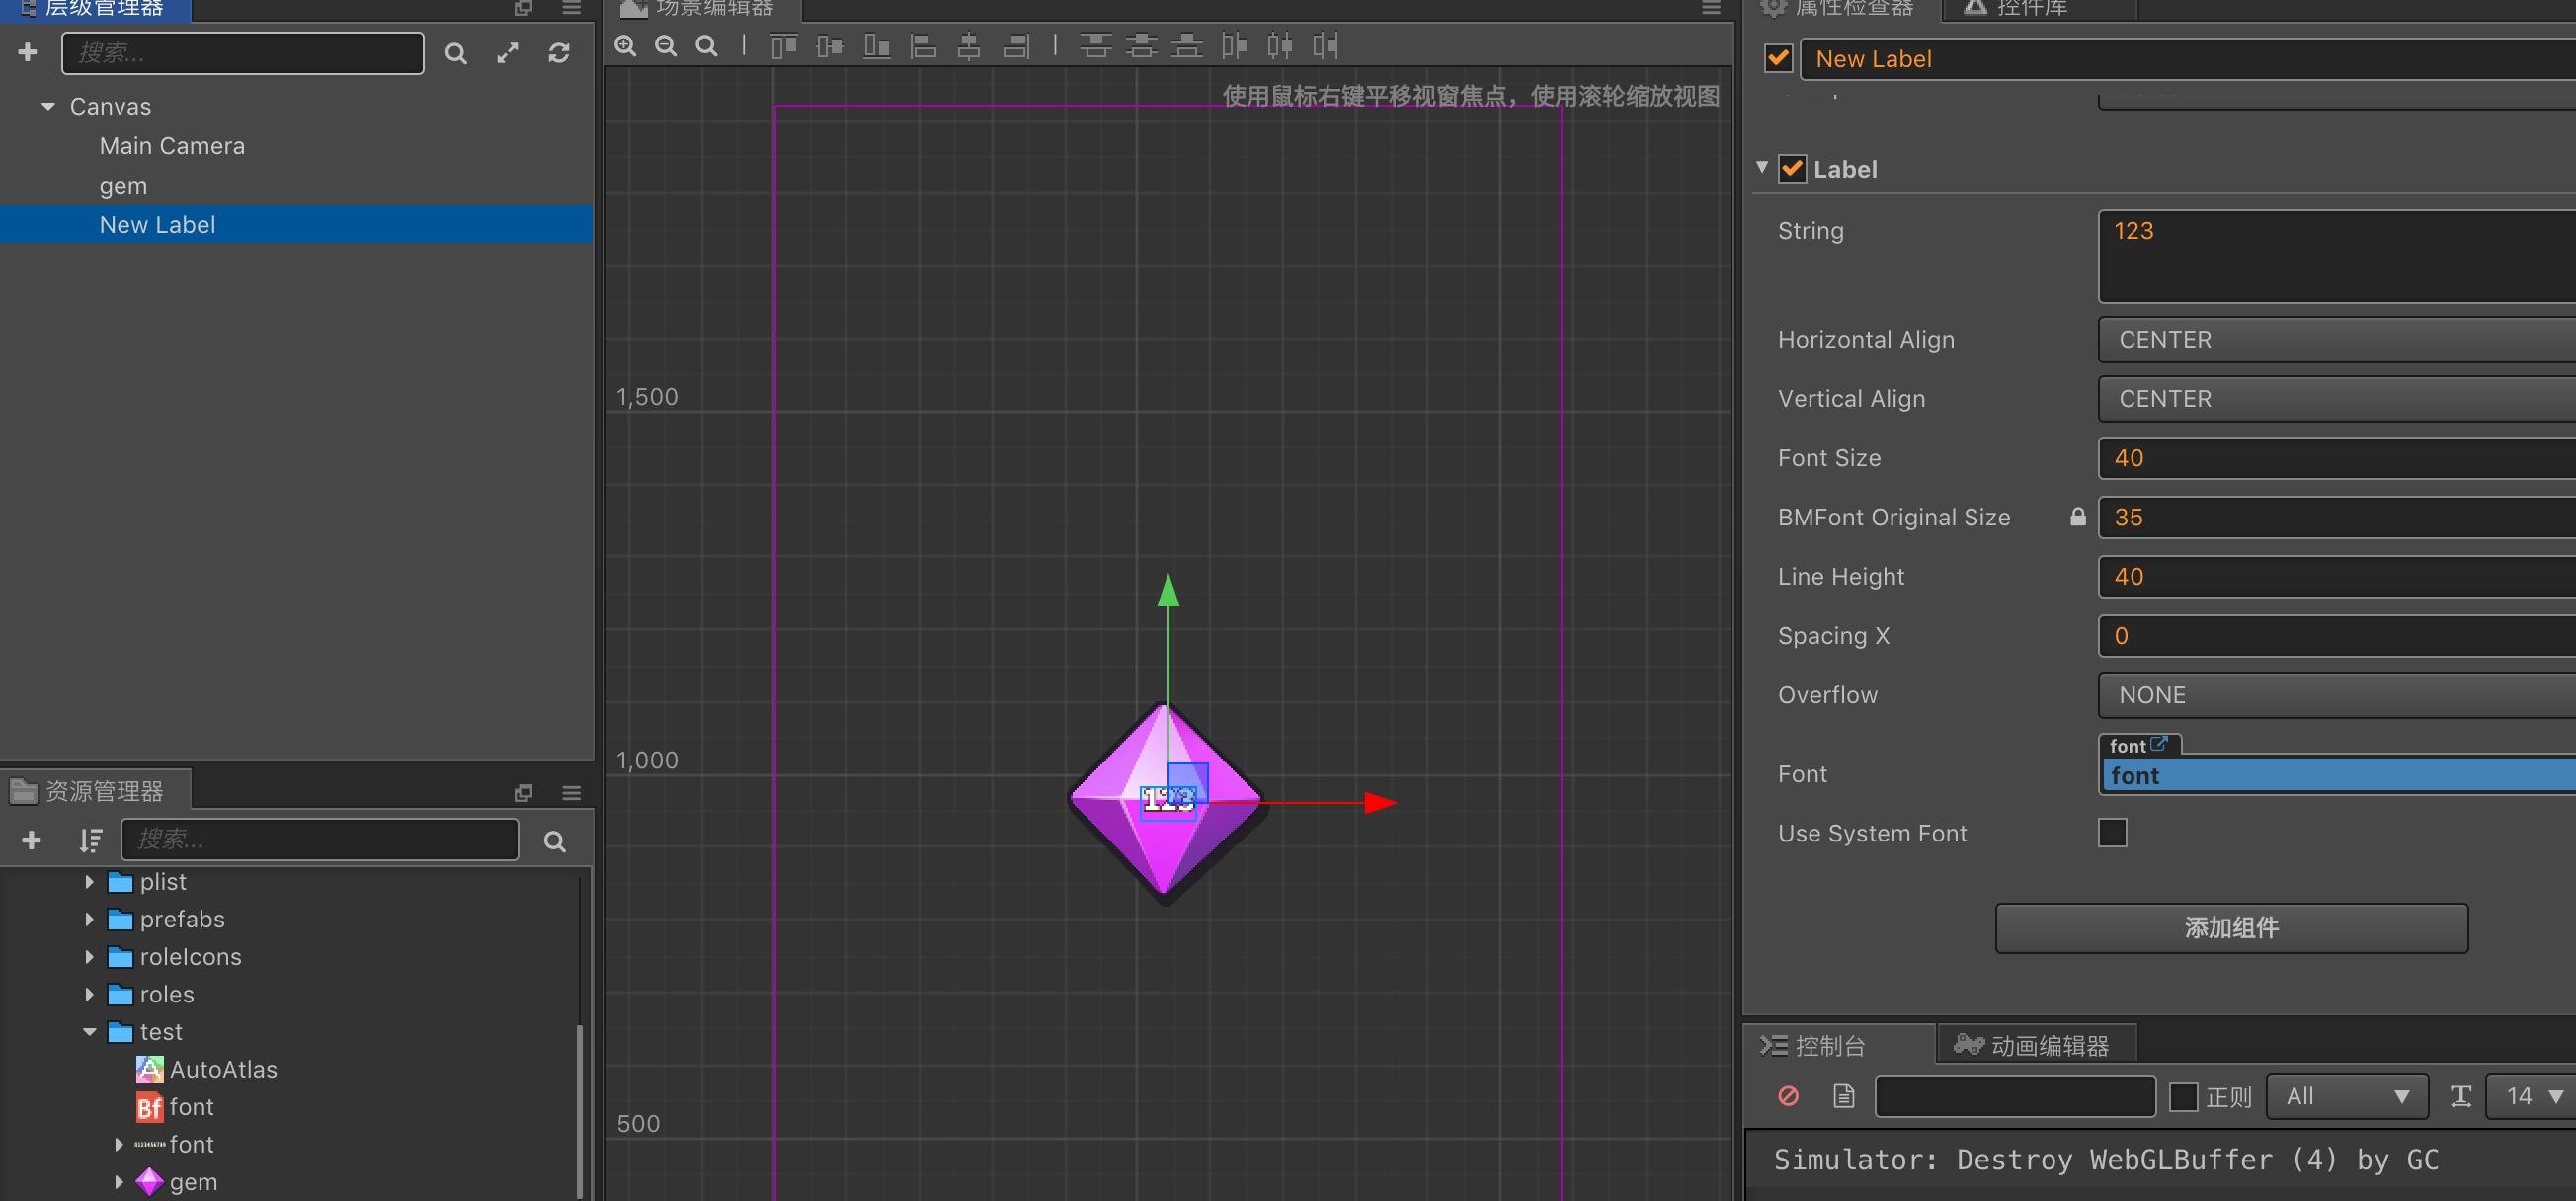Toggle the Use System Font checkbox
Viewport: 2576px width, 1201px height.
pyautogui.click(x=2111, y=832)
